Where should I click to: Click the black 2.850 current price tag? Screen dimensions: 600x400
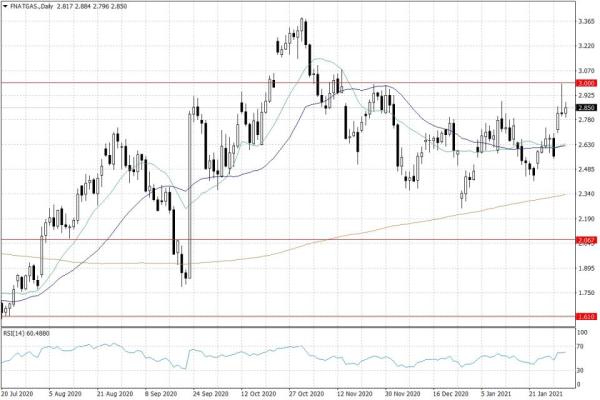coord(586,108)
